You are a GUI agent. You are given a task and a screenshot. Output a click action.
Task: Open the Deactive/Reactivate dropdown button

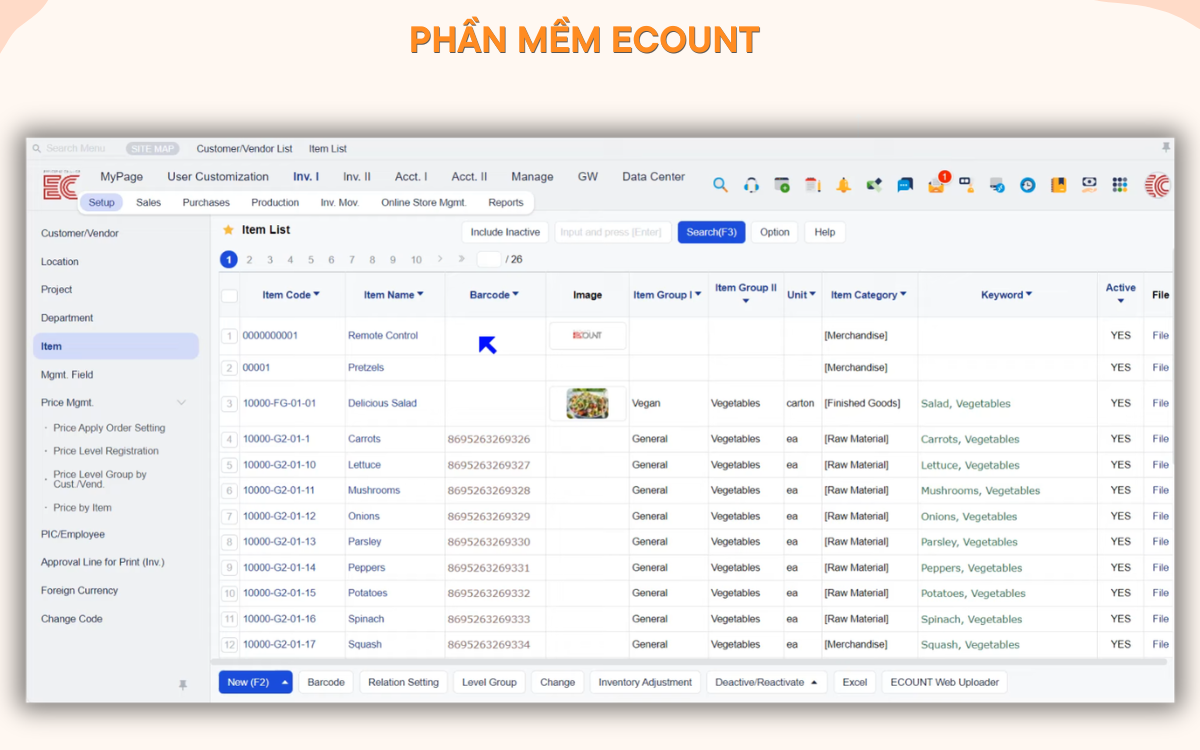pyautogui.click(x=767, y=682)
